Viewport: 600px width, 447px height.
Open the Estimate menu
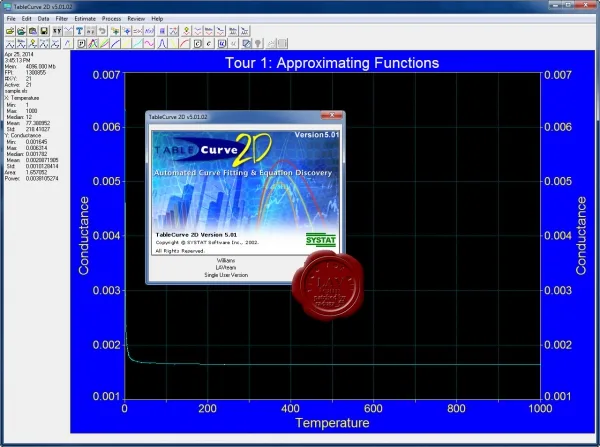point(85,18)
